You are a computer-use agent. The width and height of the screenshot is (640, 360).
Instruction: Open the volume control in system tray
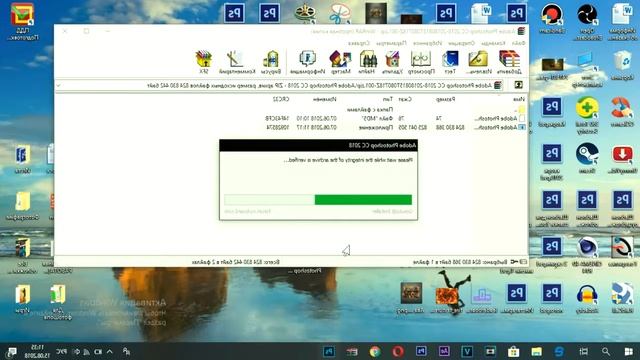pos(76,351)
